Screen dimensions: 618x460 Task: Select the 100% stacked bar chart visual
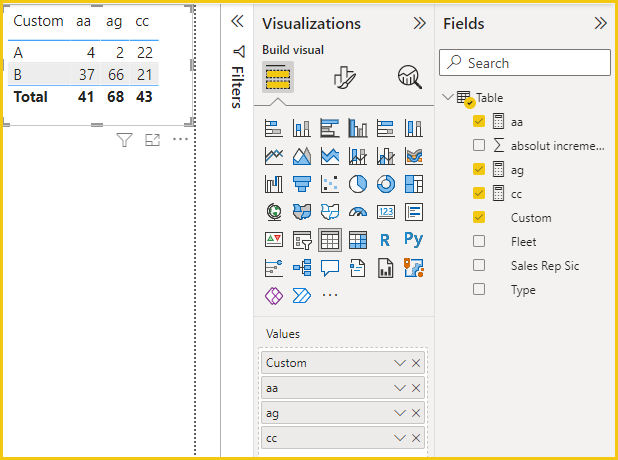[386, 128]
